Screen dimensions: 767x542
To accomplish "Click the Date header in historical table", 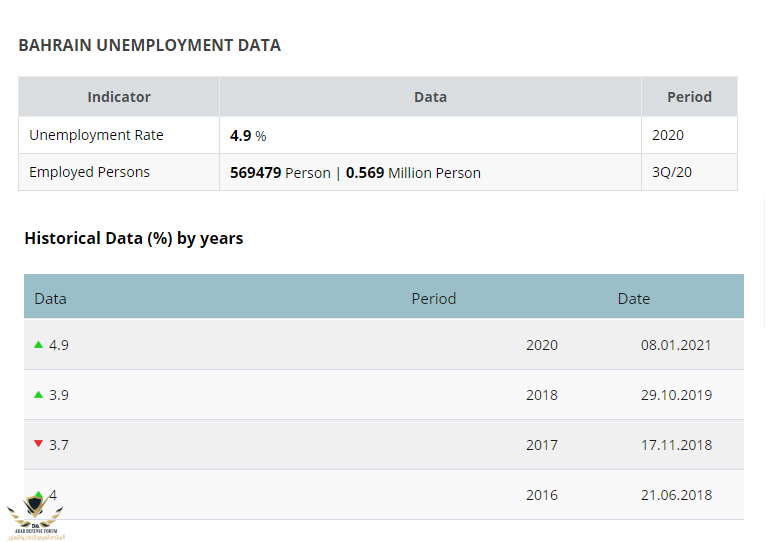I will [633, 299].
